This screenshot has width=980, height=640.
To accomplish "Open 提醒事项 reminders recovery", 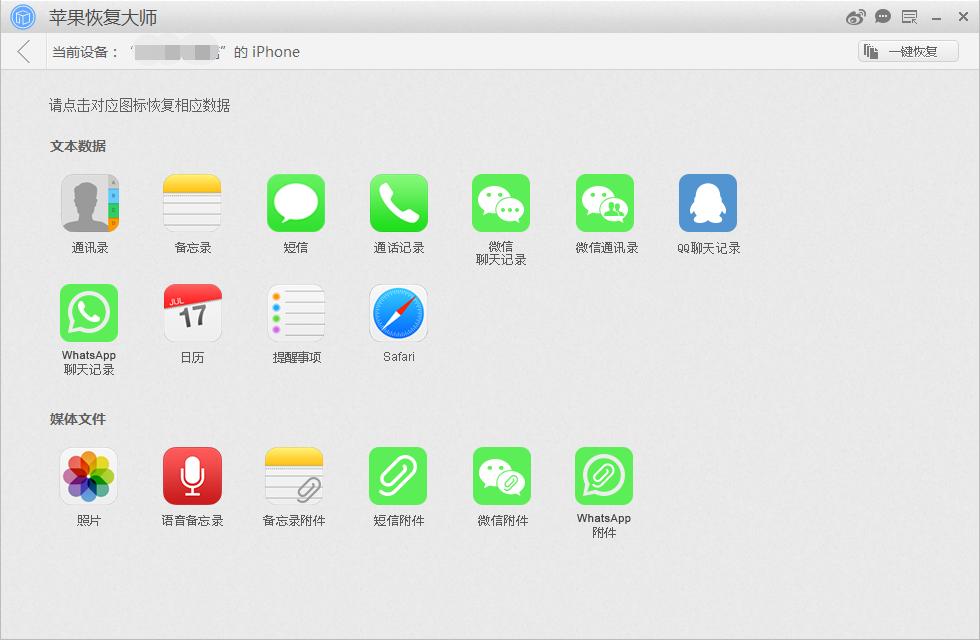I will 295,313.
